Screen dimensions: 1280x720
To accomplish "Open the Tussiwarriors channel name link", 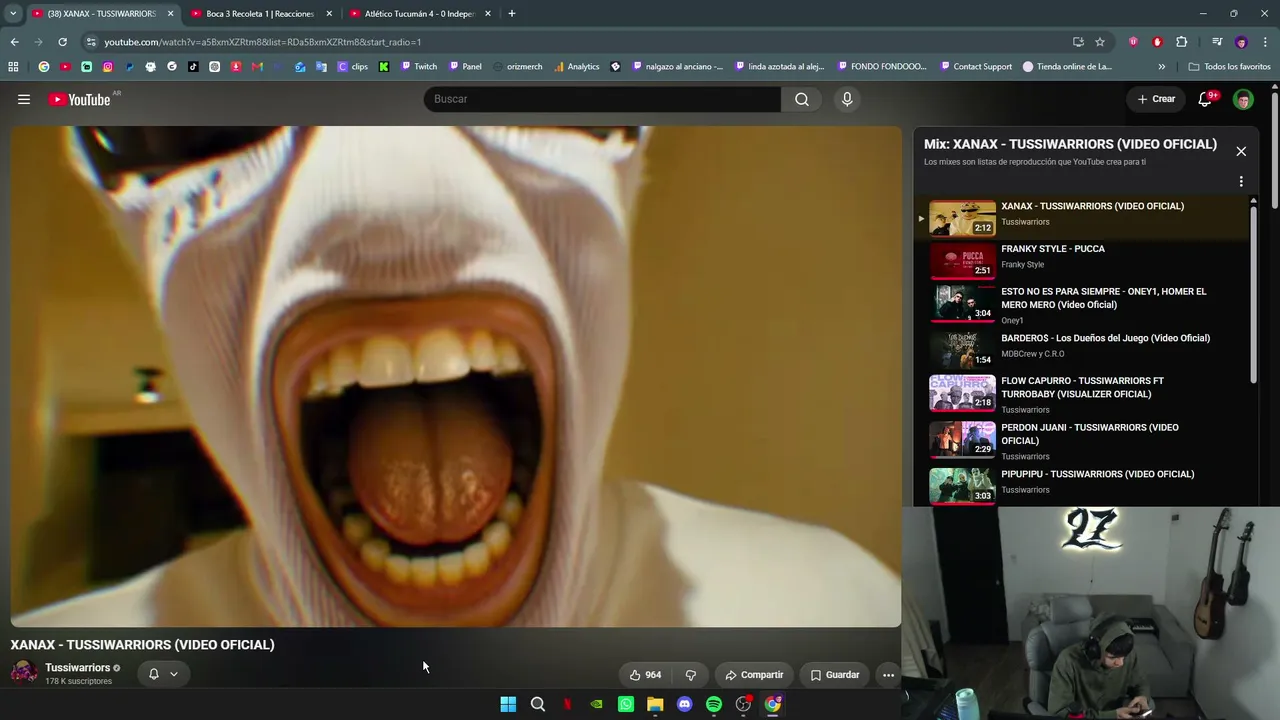I will click(x=77, y=667).
